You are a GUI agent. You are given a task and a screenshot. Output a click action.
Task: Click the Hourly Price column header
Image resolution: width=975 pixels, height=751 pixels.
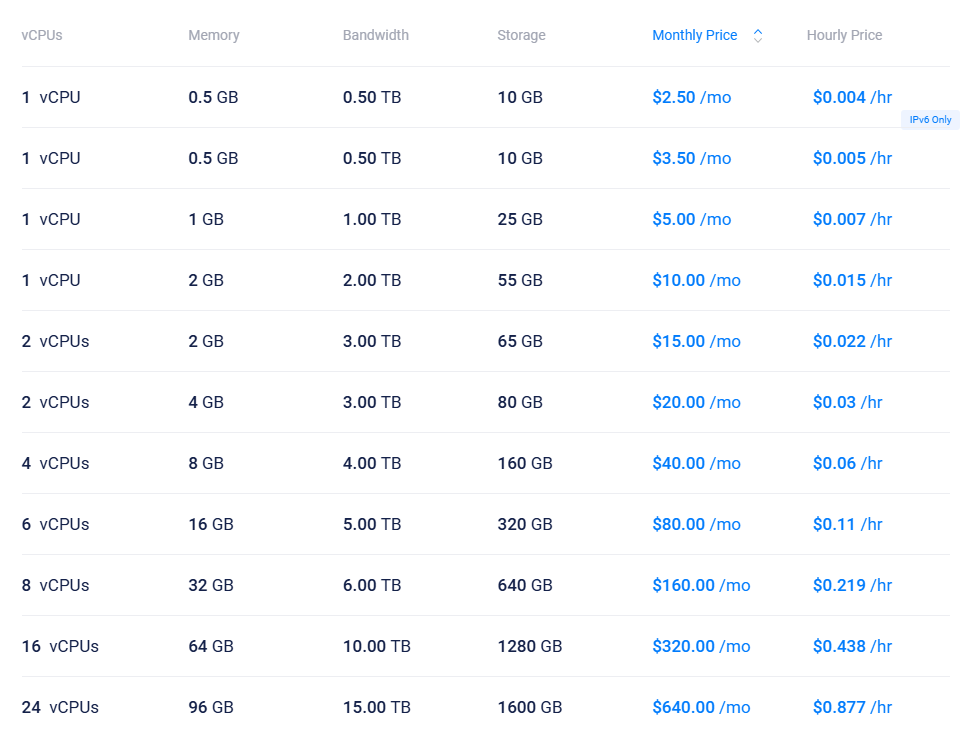[844, 36]
